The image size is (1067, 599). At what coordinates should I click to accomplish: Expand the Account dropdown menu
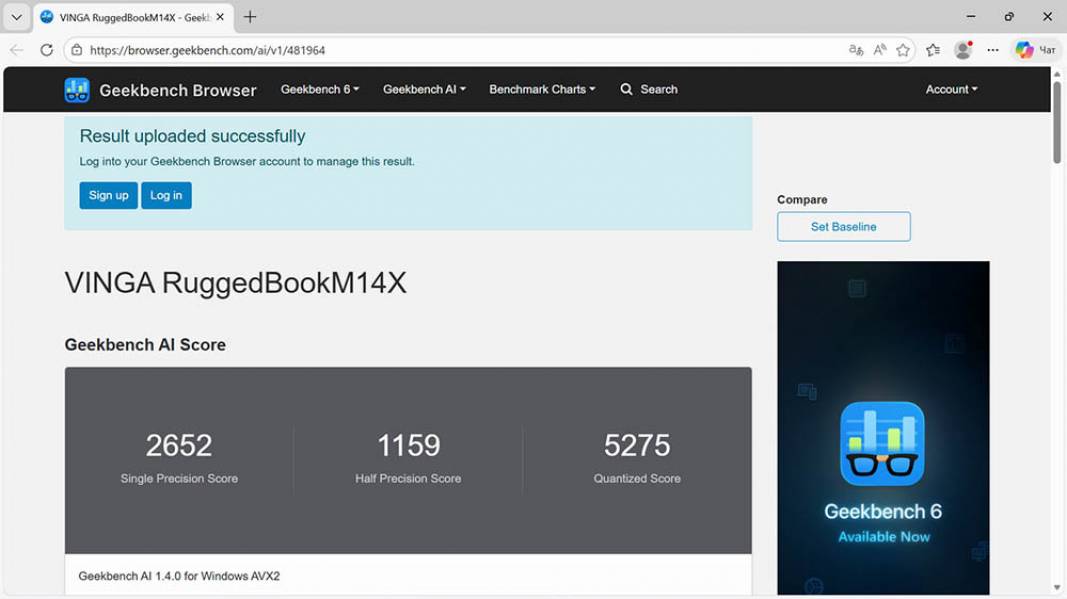pos(951,89)
